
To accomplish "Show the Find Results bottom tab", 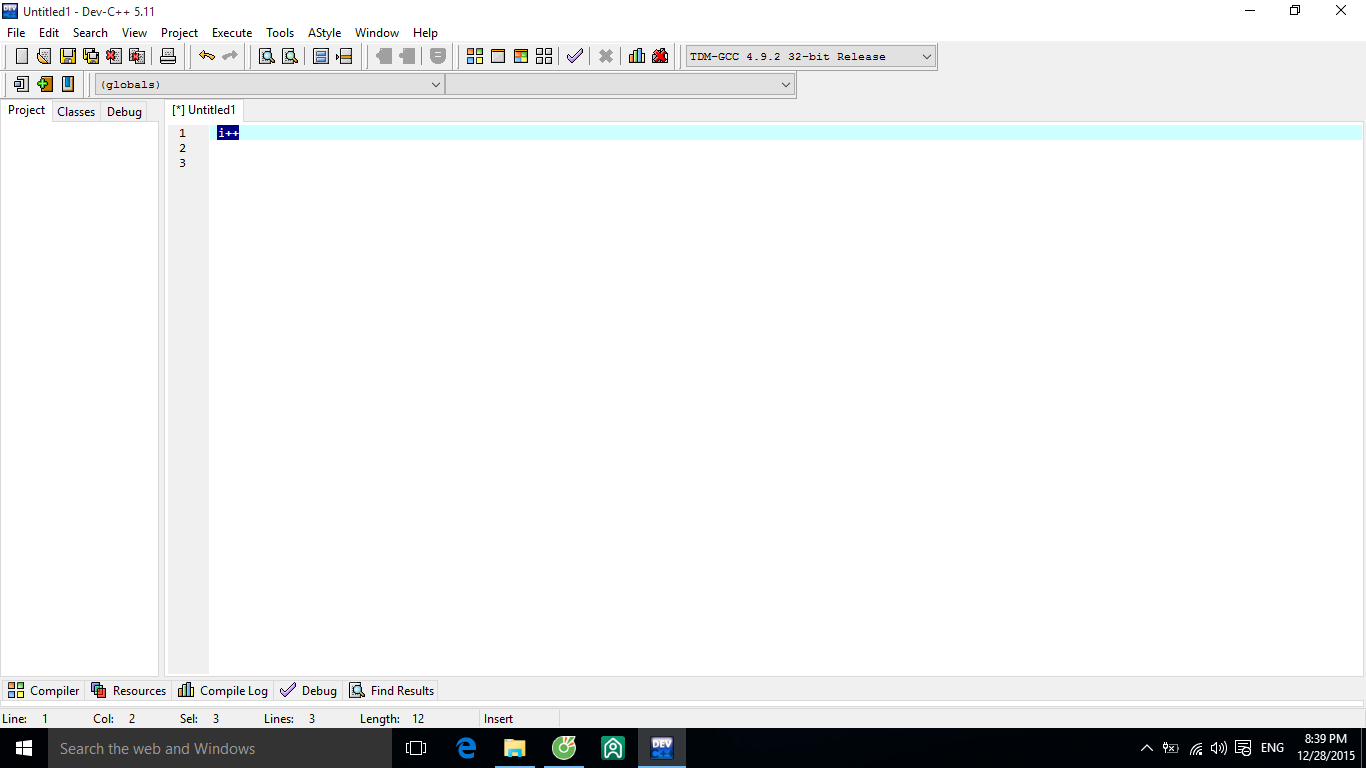I will (391, 691).
